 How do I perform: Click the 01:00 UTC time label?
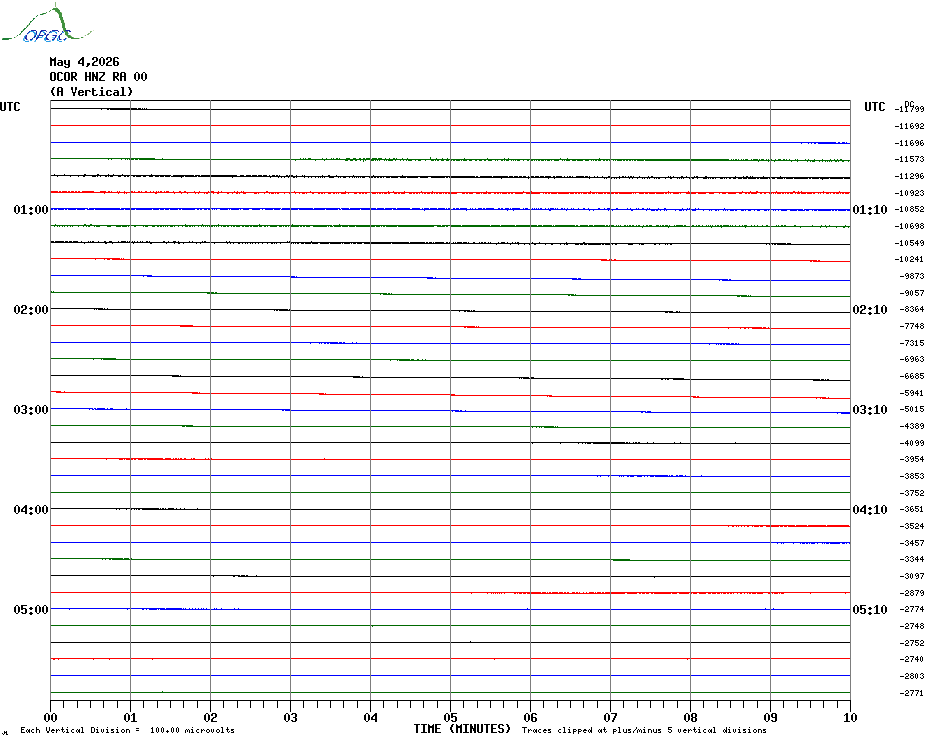[x=31, y=209]
